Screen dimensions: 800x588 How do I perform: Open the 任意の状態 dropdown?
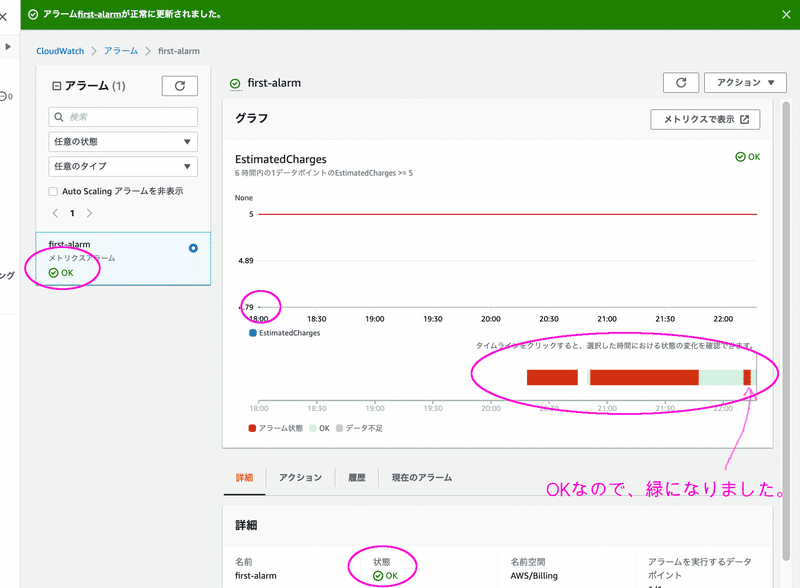pos(123,141)
